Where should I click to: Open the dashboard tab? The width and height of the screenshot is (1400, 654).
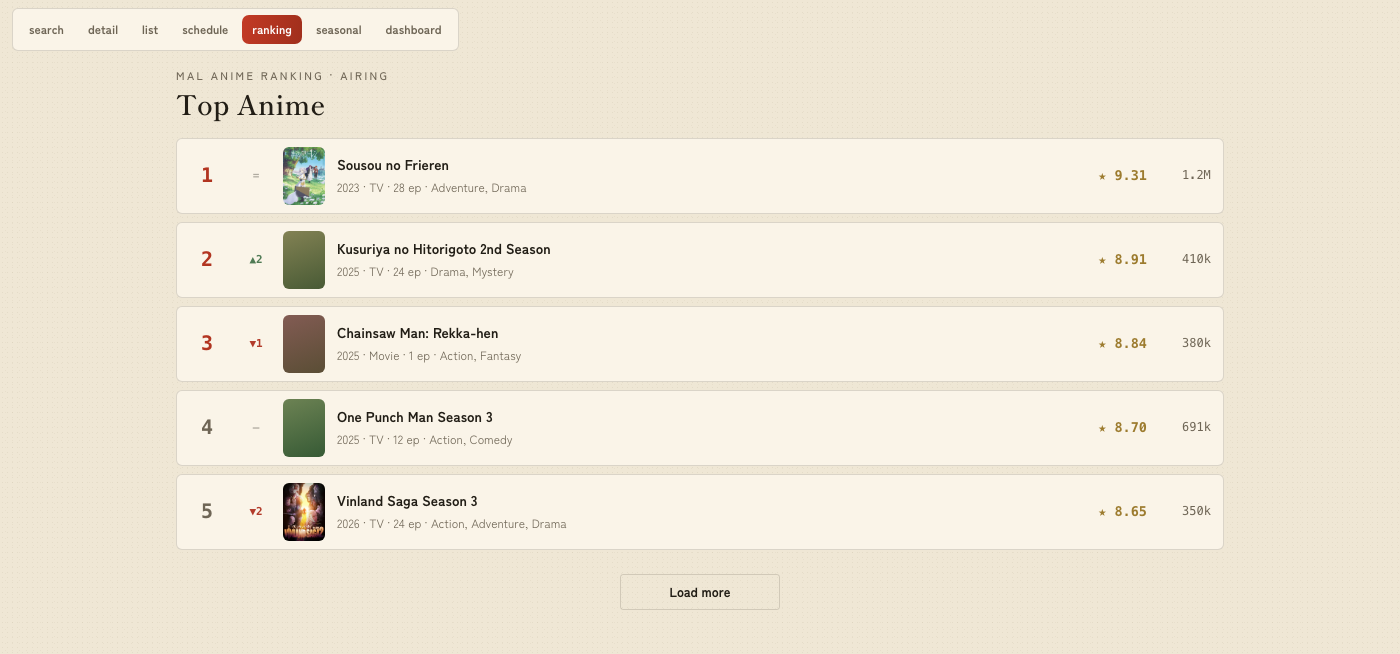(x=413, y=30)
